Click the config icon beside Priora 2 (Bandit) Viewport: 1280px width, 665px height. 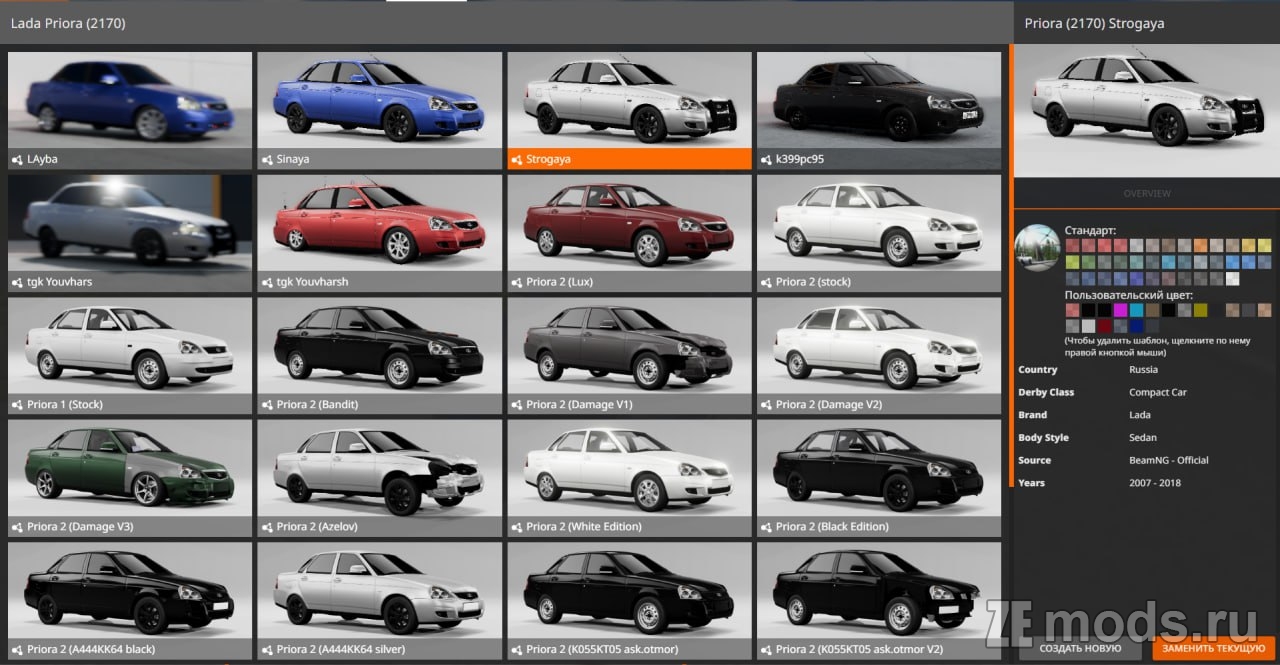click(x=267, y=404)
